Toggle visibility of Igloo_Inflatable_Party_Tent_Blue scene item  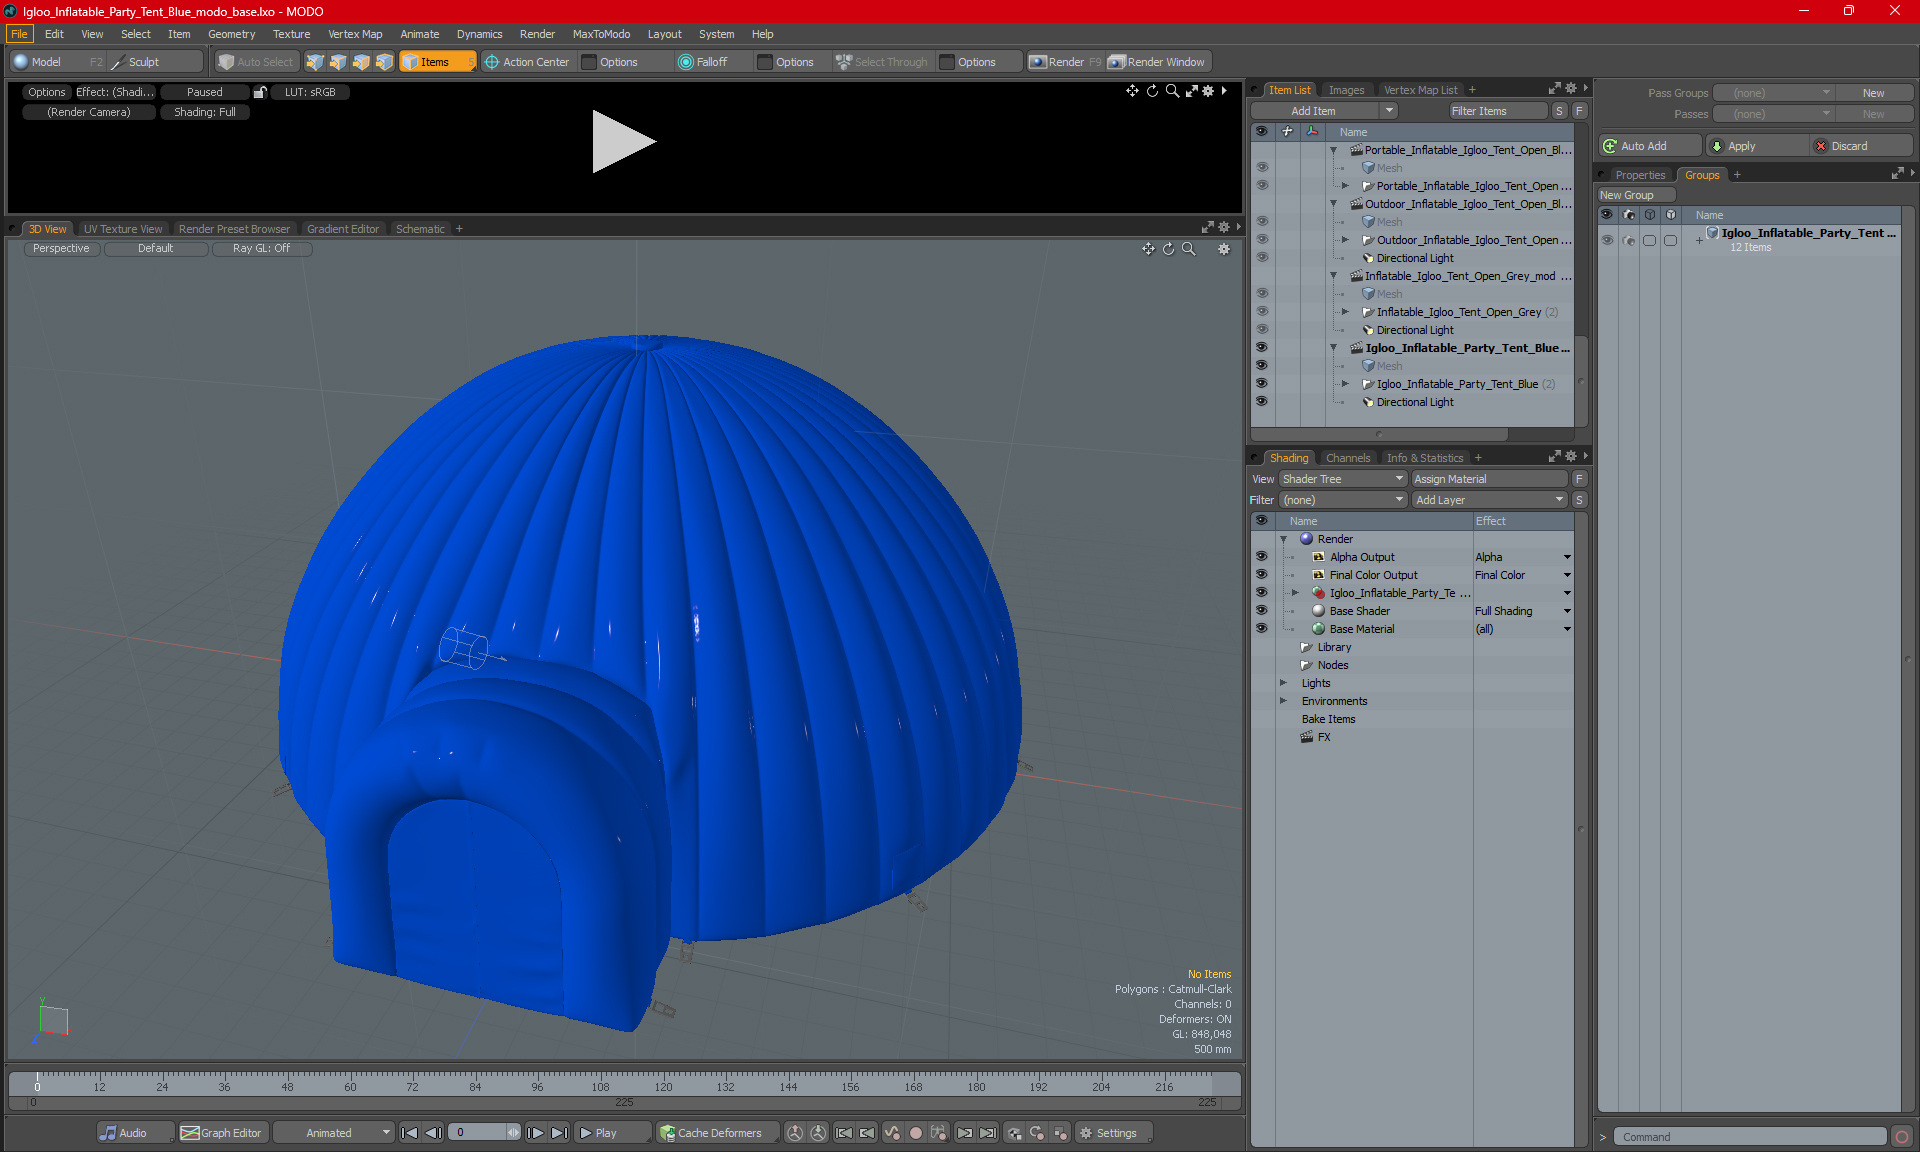pos(1261,348)
